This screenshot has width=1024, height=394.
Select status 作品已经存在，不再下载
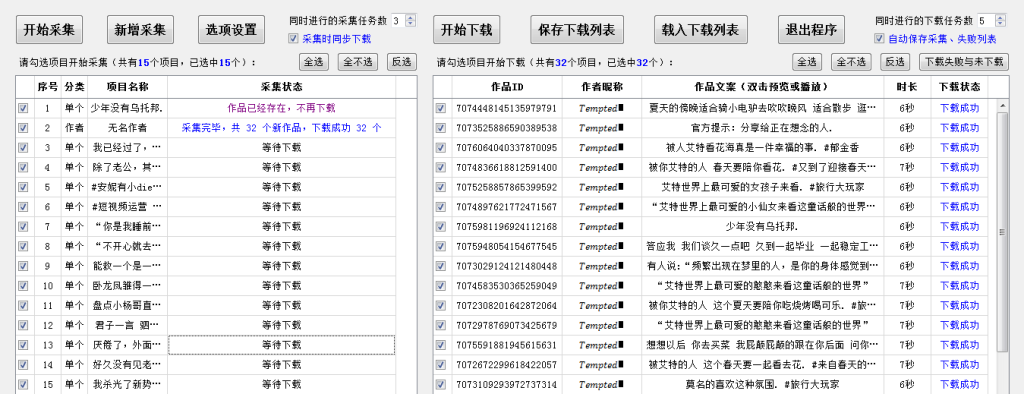click(281, 108)
